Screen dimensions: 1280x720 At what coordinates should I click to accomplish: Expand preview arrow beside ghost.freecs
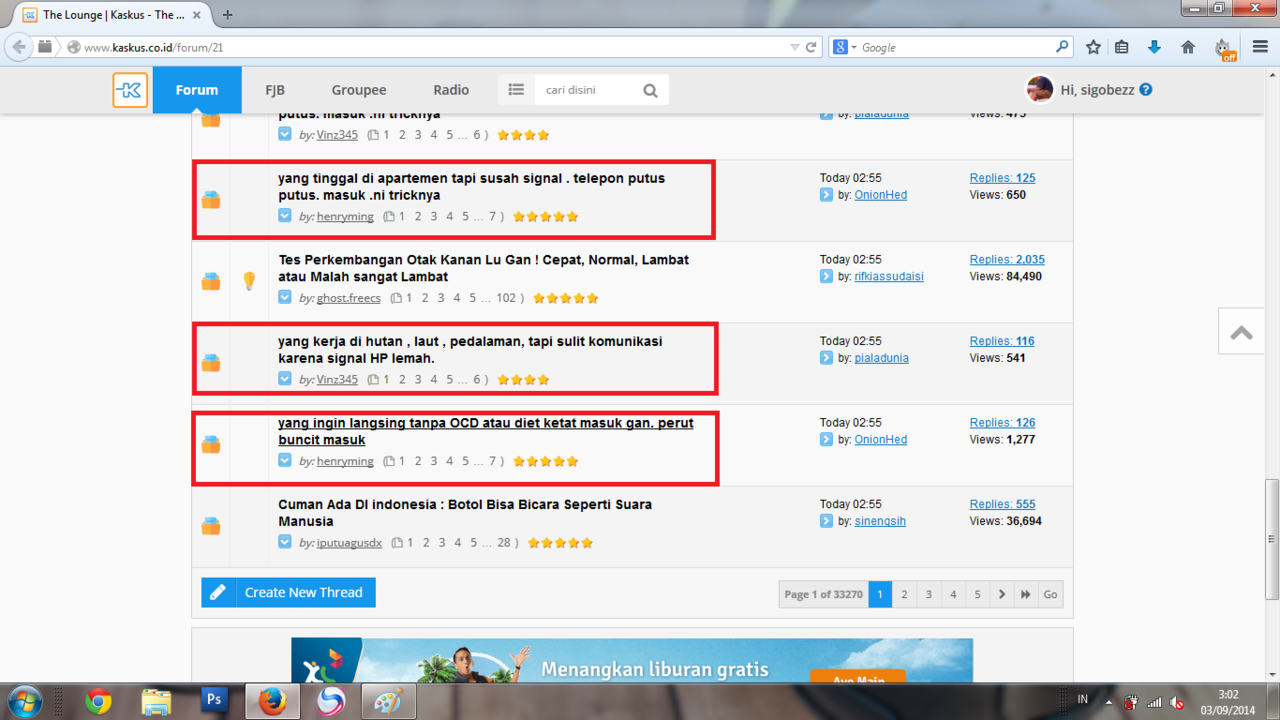point(285,297)
